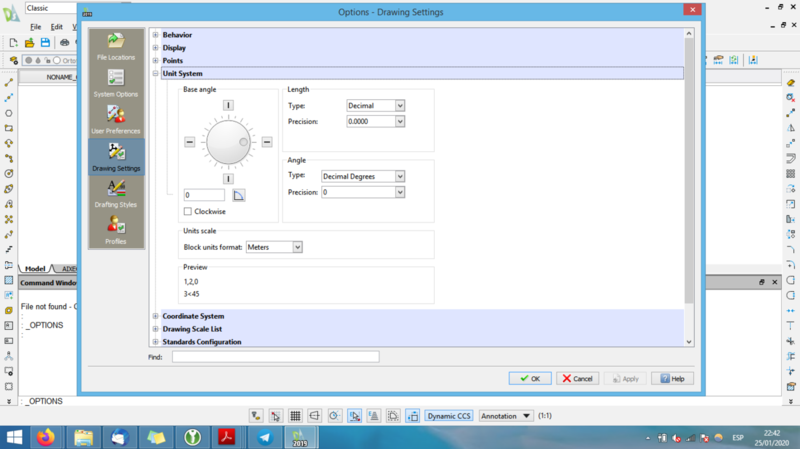
Task: Select User Preferences in sidebar
Action: click(116, 119)
